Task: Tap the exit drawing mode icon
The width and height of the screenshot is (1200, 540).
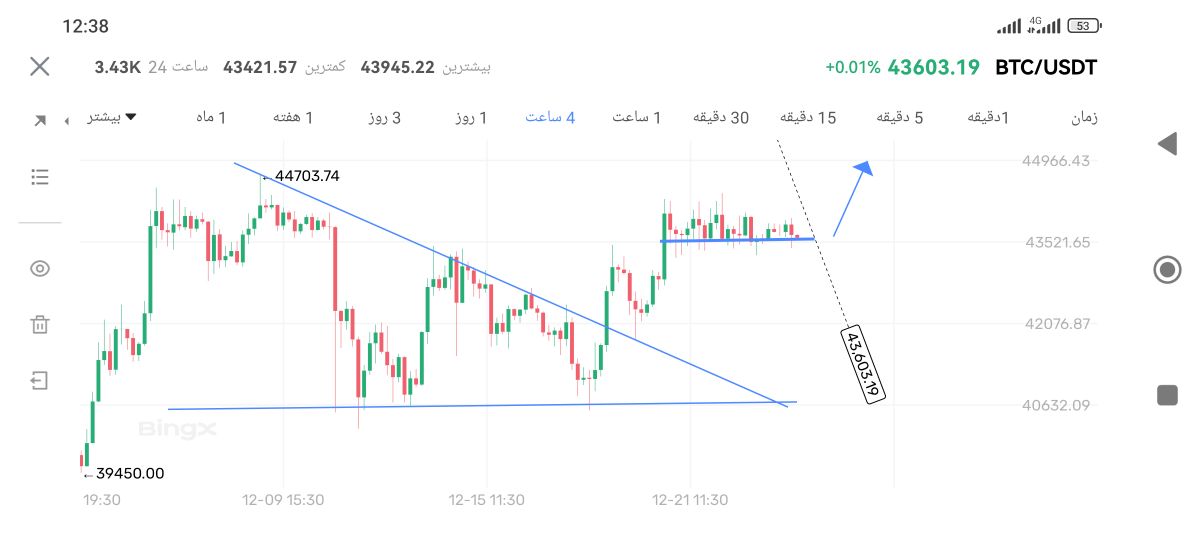Action: [x=40, y=380]
